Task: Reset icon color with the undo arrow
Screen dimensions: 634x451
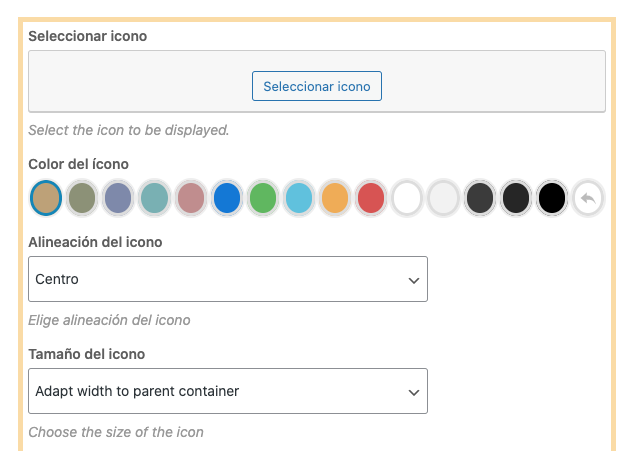Action: [588, 198]
